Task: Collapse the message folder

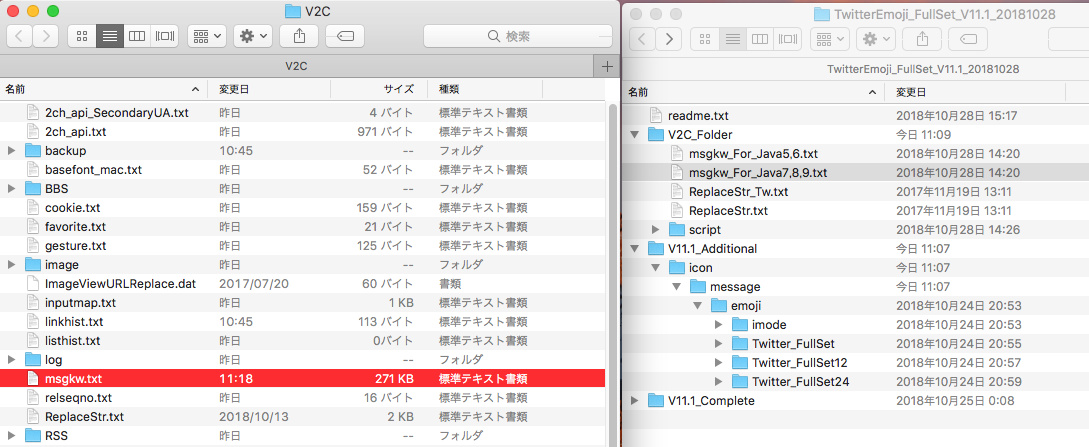Action: (x=676, y=287)
